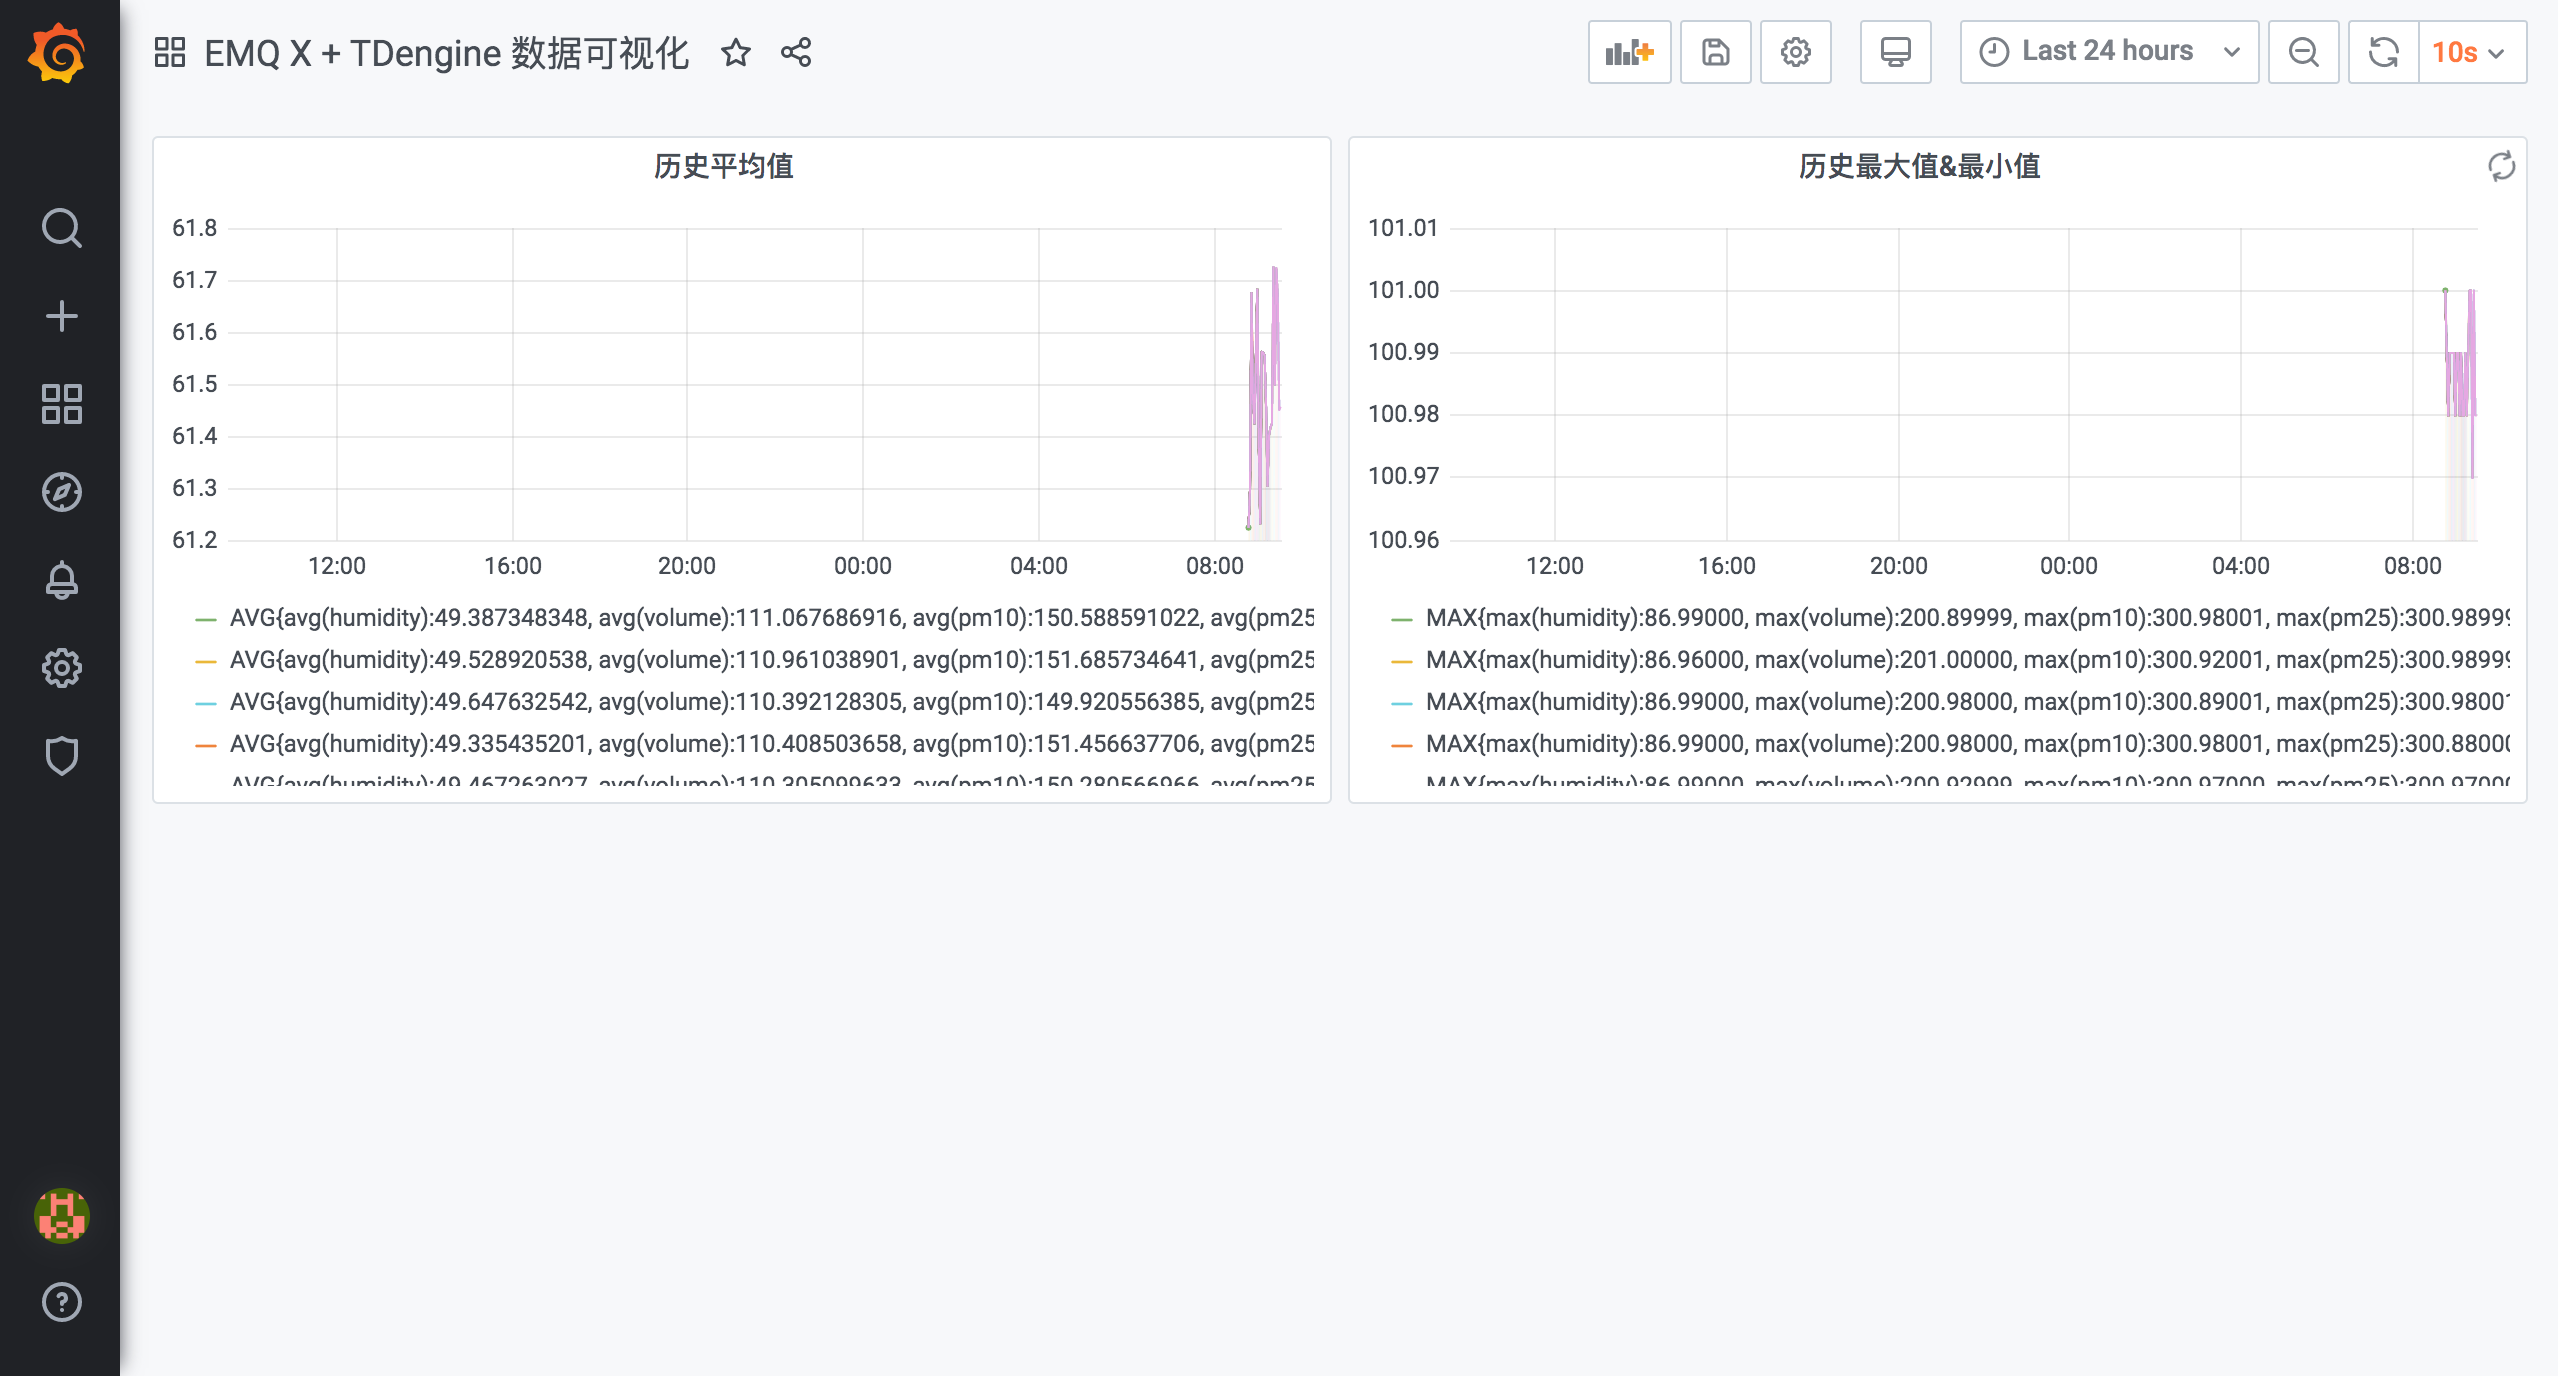Image resolution: width=2558 pixels, height=1376 pixels.
Task: Open the search icon in sidebar
Action: point(61,228)
